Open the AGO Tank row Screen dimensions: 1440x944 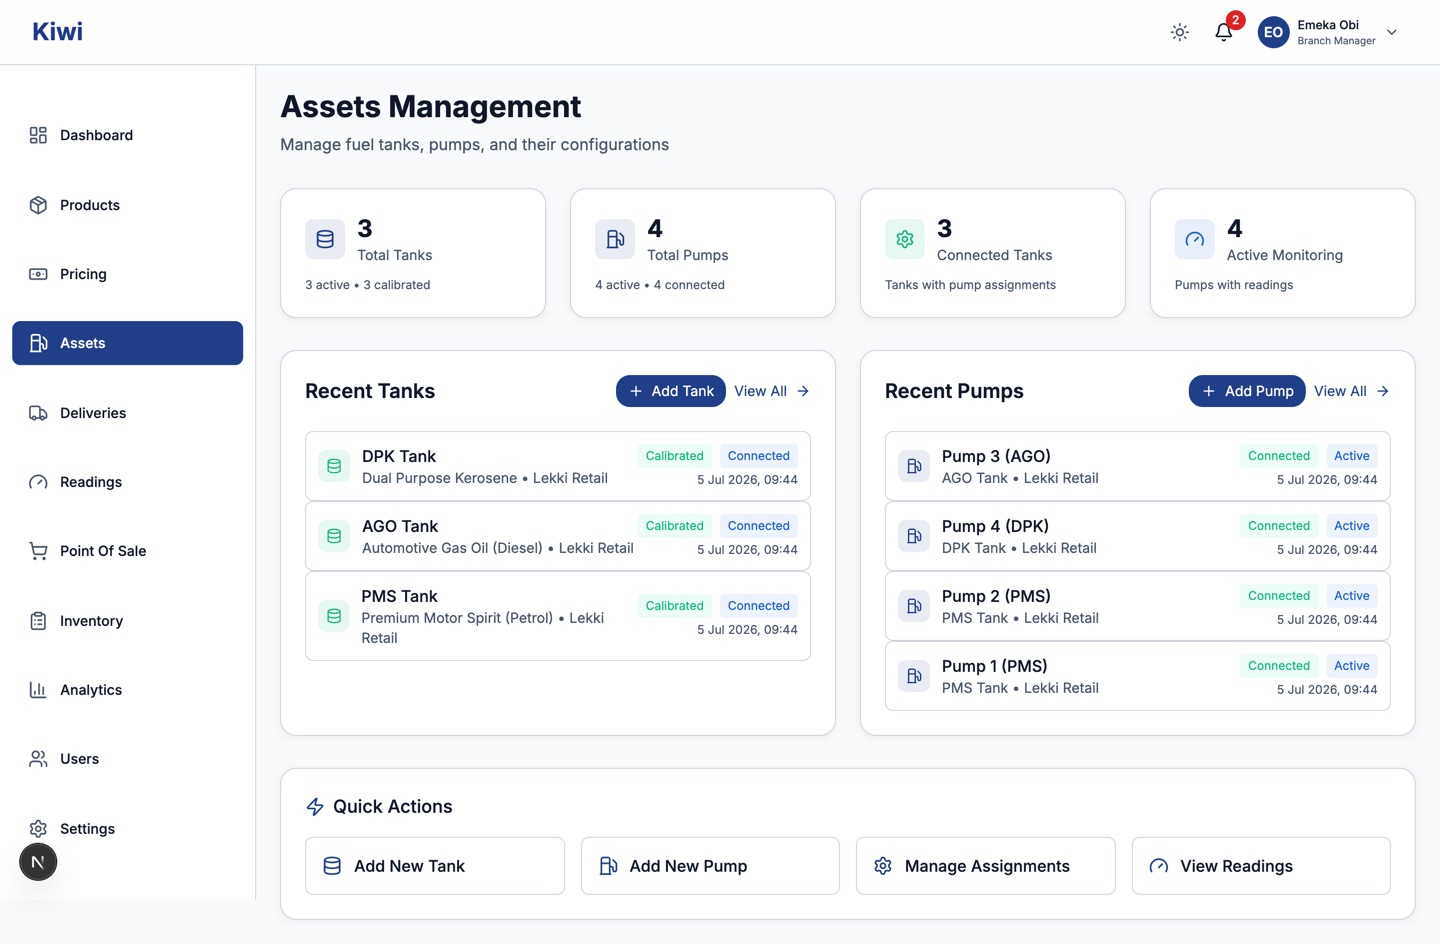[x=558, y=536]
